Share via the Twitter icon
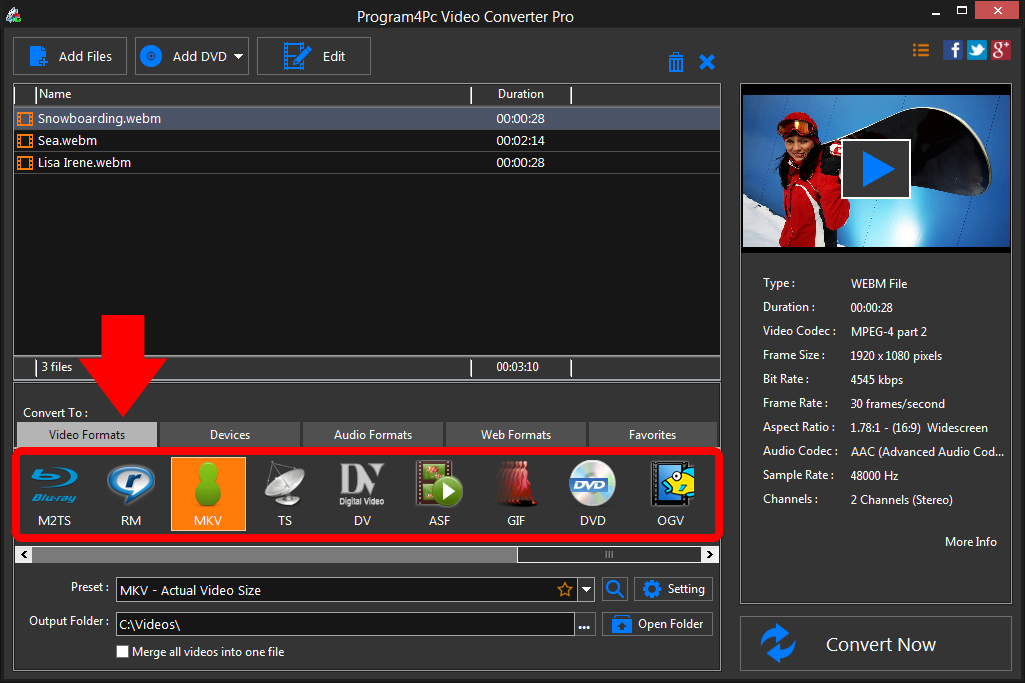Screen dimensions: 1025x683 [x=976, y=49]
